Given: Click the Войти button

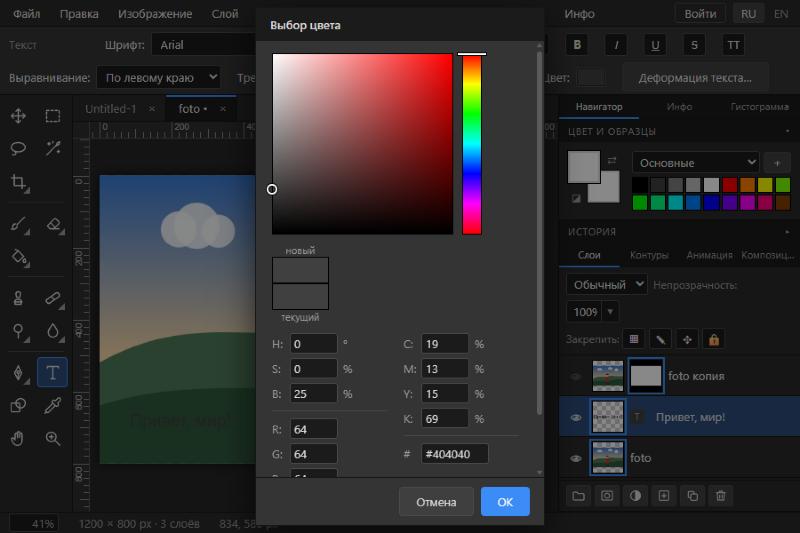Looking at the screenshot, I should 700,14.
